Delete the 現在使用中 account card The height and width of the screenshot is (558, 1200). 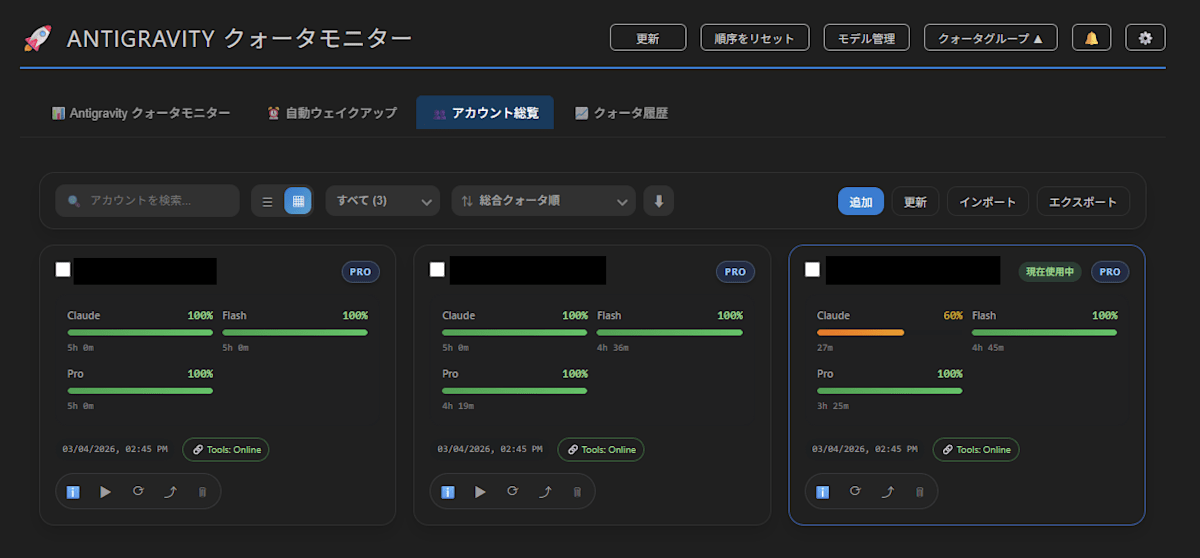tap(920, 492)
